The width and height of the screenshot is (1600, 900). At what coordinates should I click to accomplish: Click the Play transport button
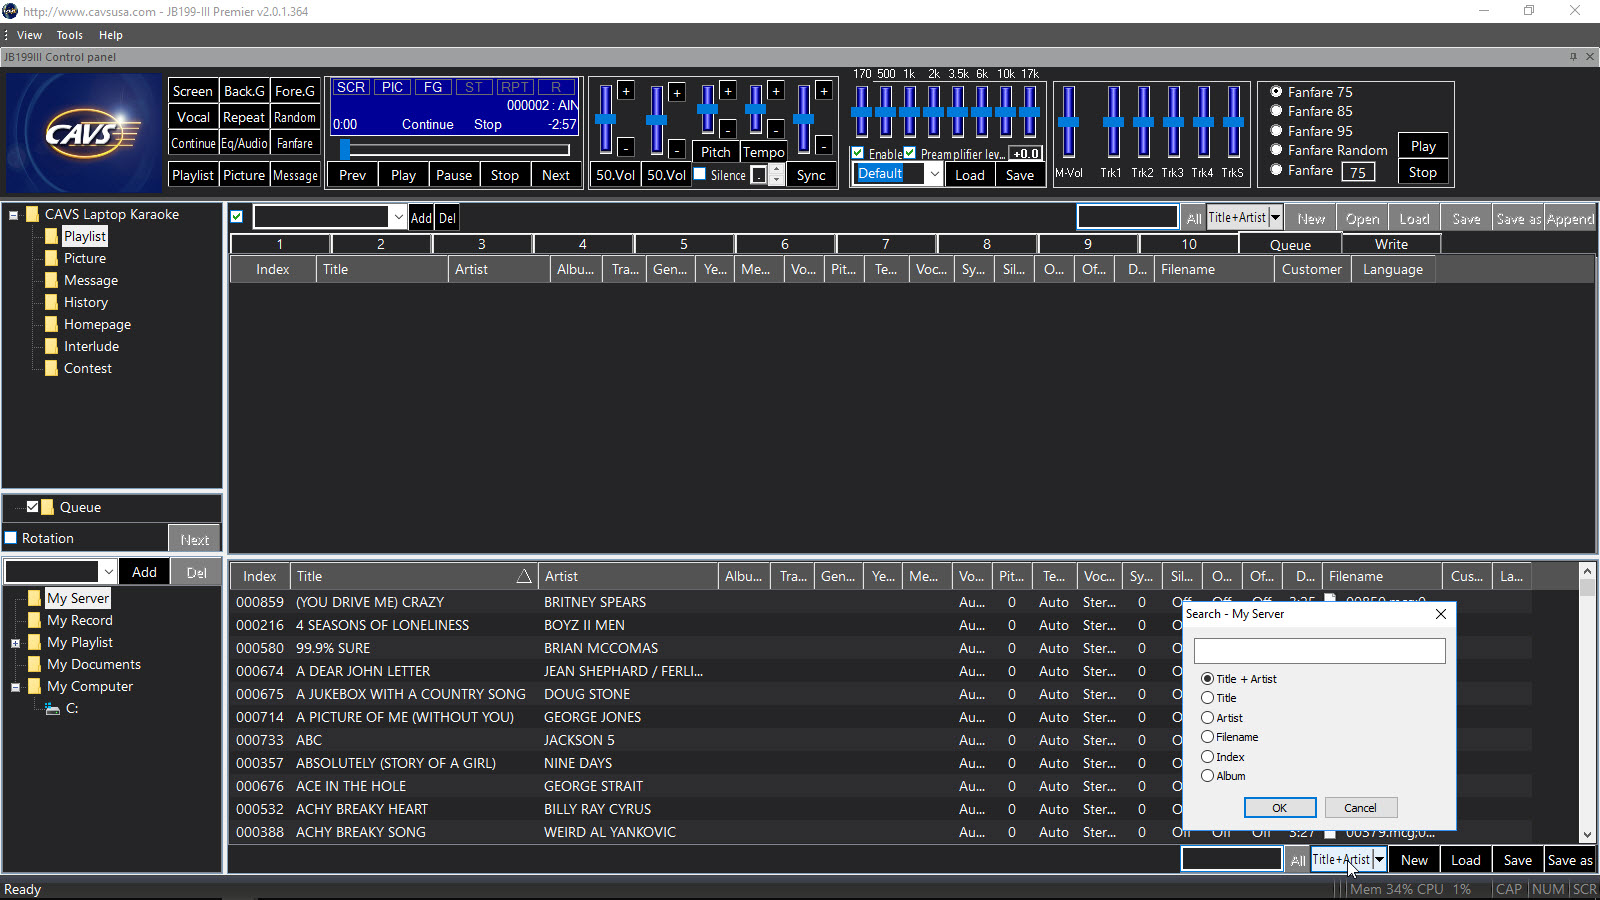coord(404,175)
